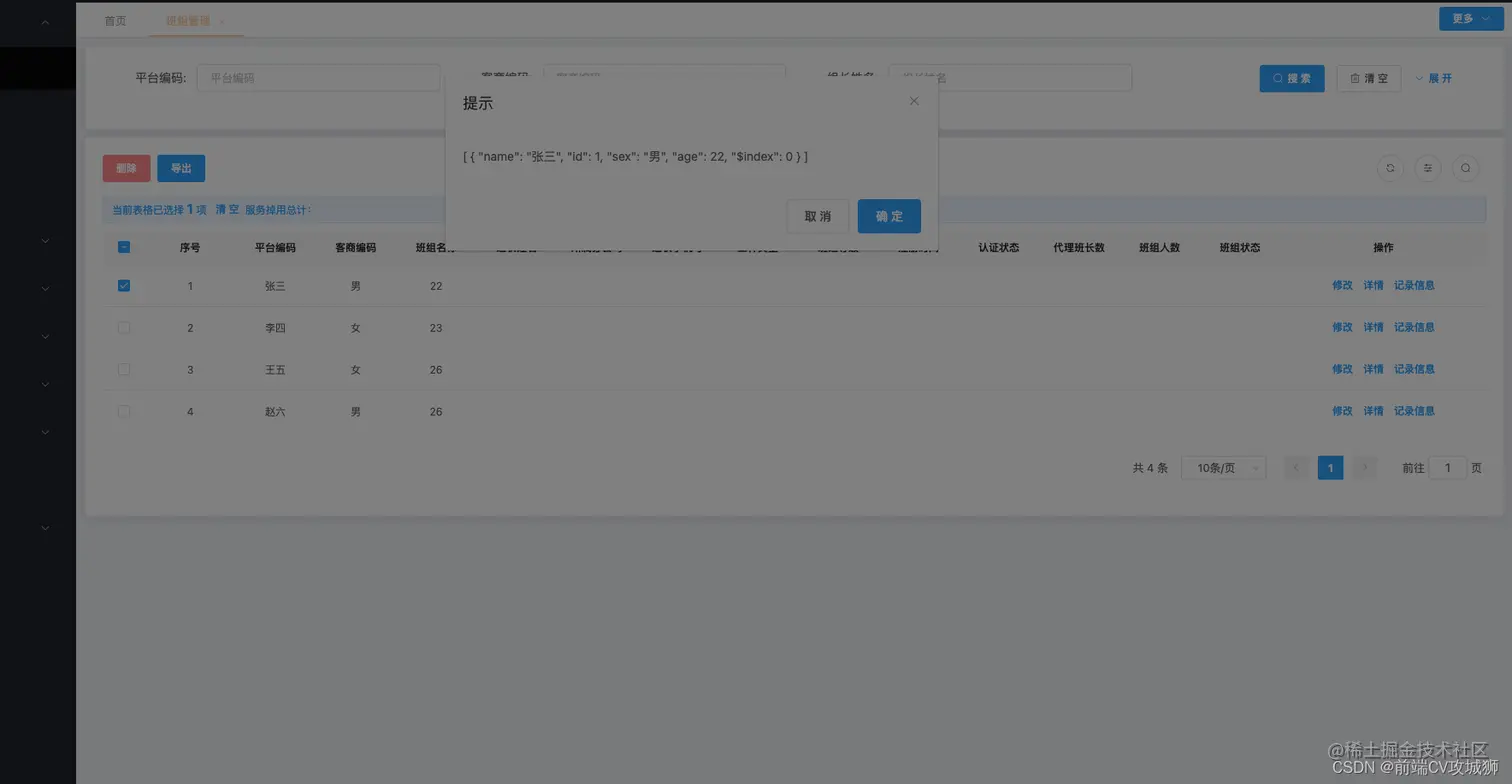Click the 操作 column header
The image size is (1512, 784).
1383,248
